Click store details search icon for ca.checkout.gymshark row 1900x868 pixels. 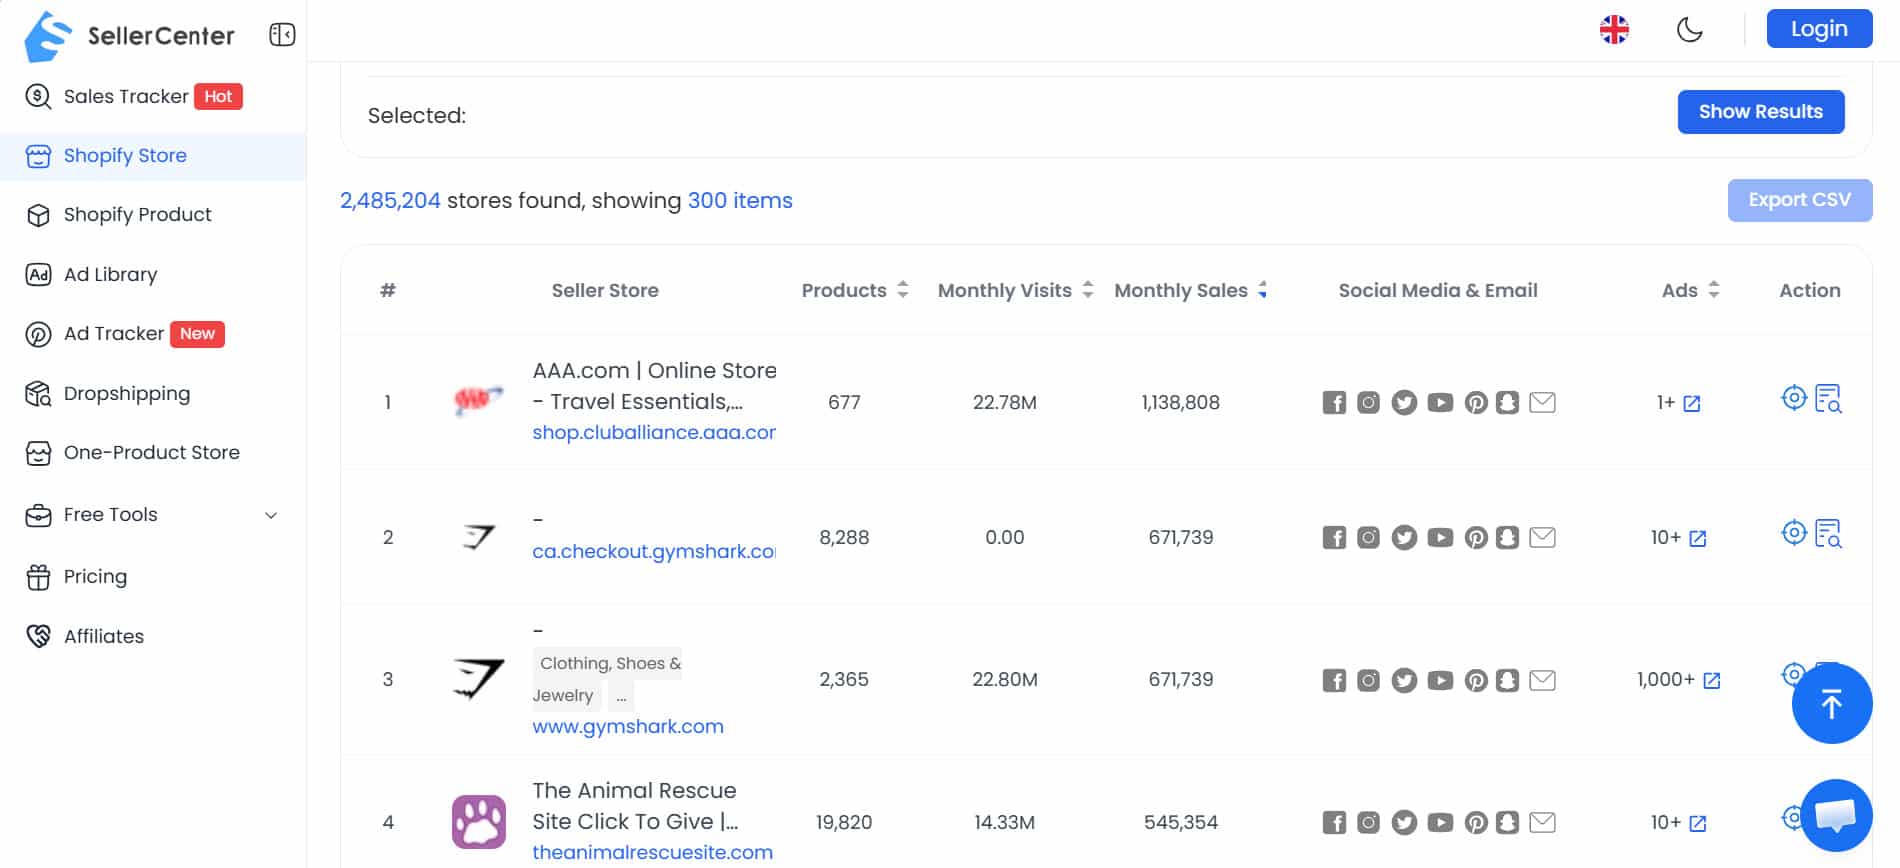tap(1828, 534)
